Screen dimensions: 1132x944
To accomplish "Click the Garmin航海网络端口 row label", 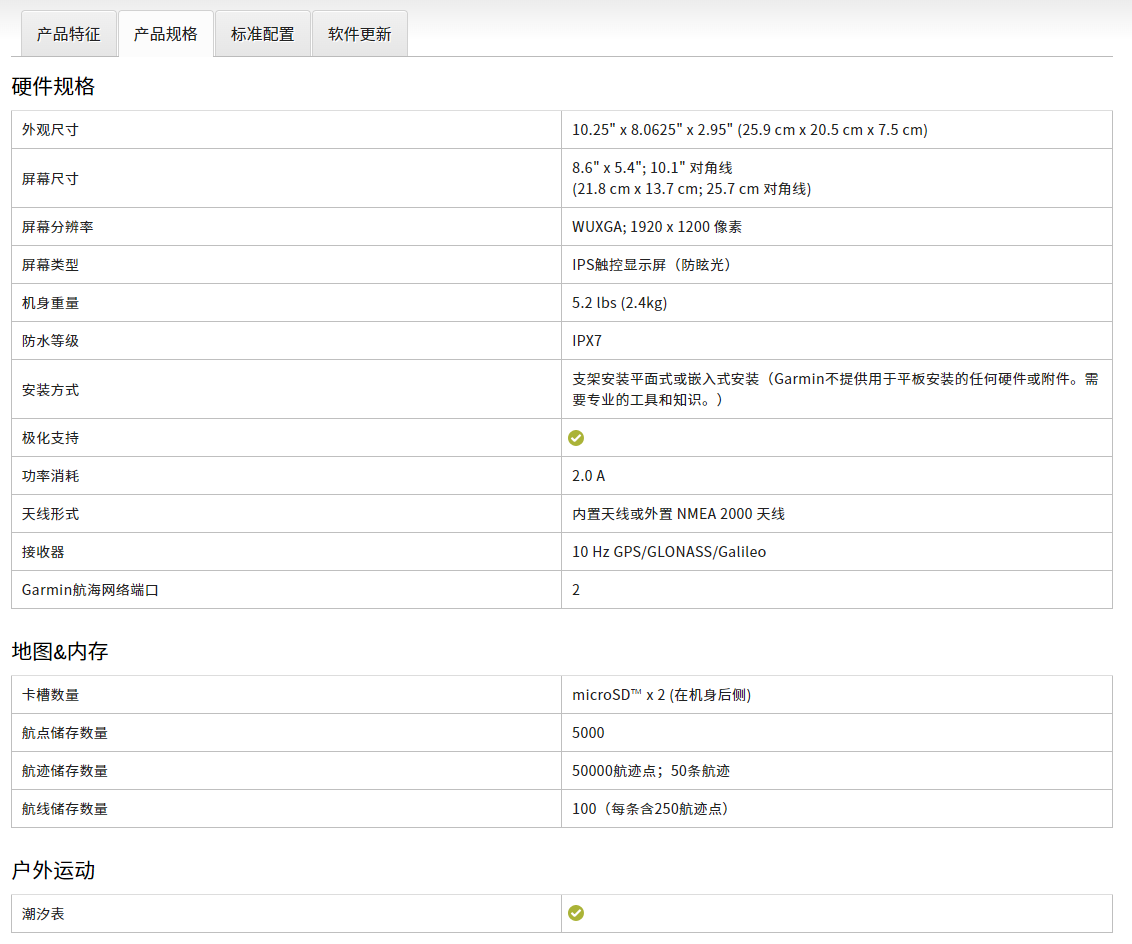I will tap(90, 590).
